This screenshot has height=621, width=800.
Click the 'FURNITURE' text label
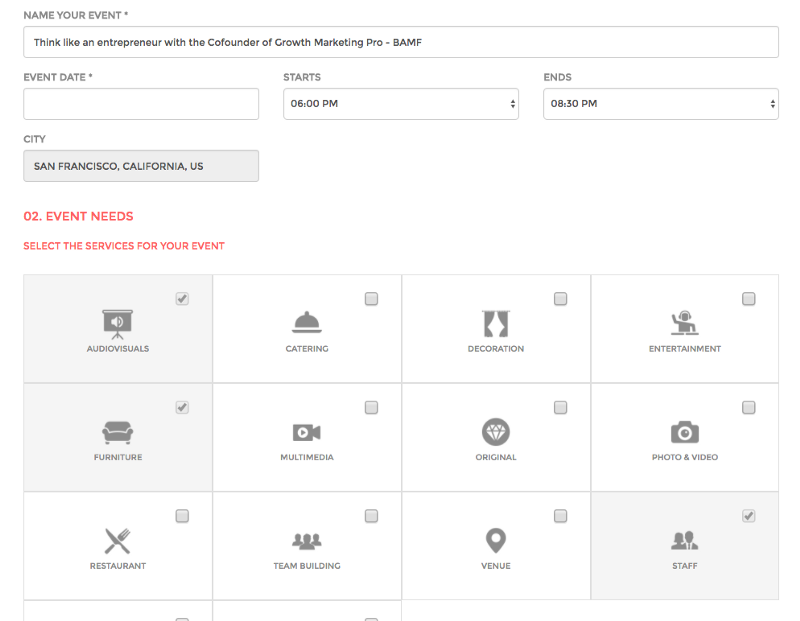click(x=118, y=457)
